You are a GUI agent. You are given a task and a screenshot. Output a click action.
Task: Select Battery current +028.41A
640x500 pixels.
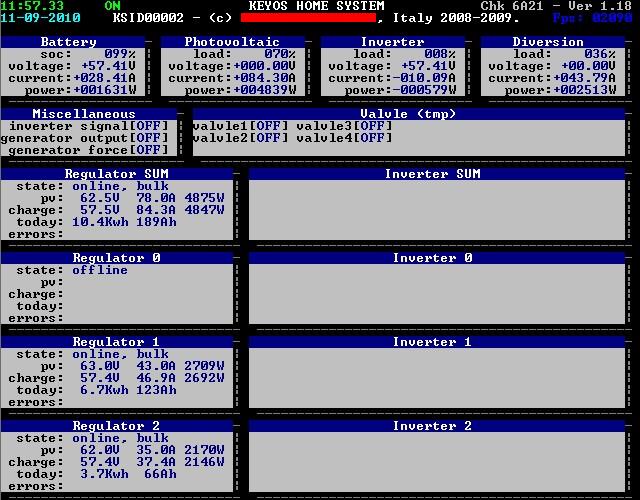click(x=104, y=78)
